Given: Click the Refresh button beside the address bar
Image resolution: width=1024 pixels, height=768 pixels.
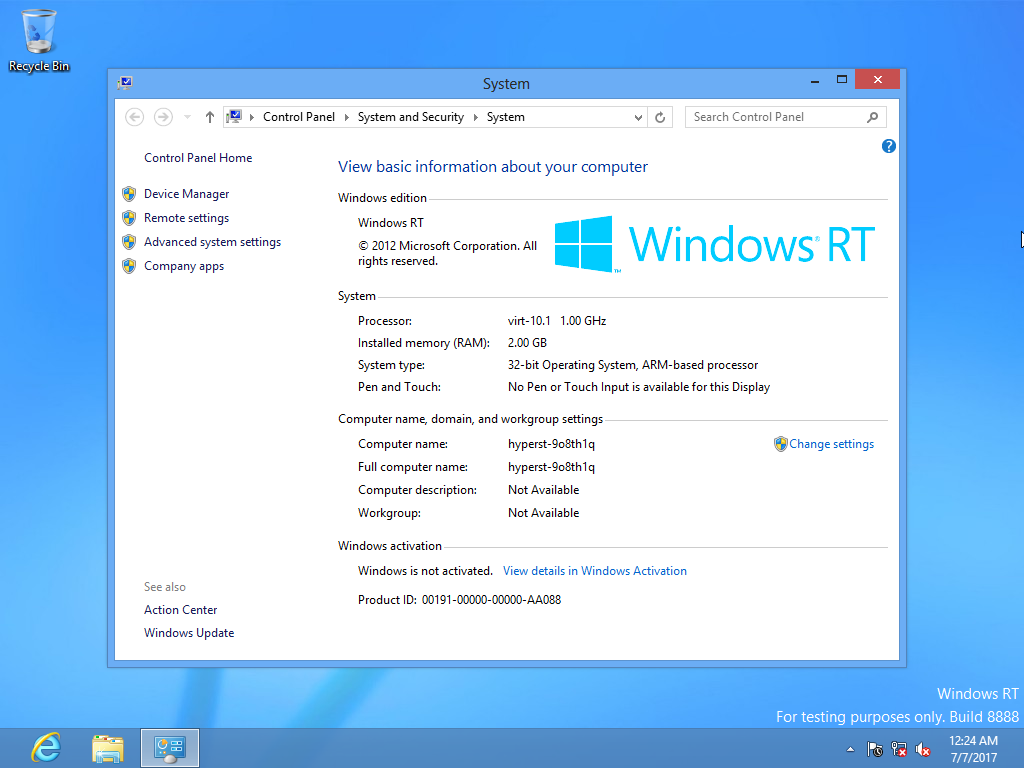Looking at the screenshot, I should click(x=660, y=117).
